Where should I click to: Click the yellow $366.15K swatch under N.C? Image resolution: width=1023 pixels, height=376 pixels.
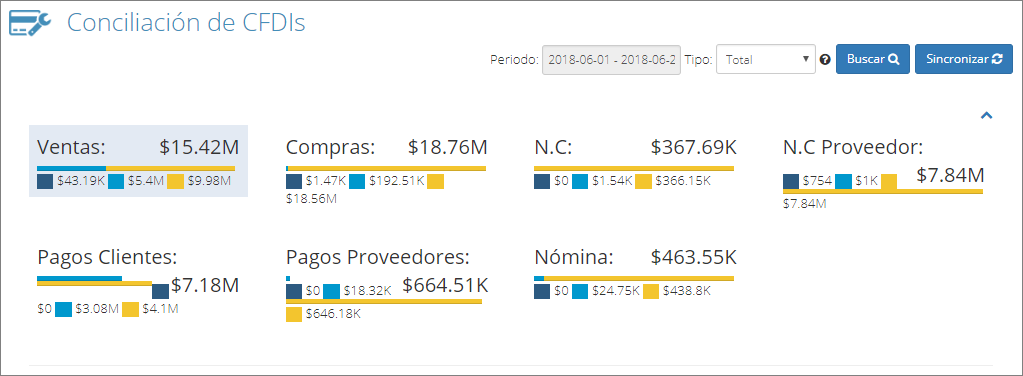coord(643,181)
